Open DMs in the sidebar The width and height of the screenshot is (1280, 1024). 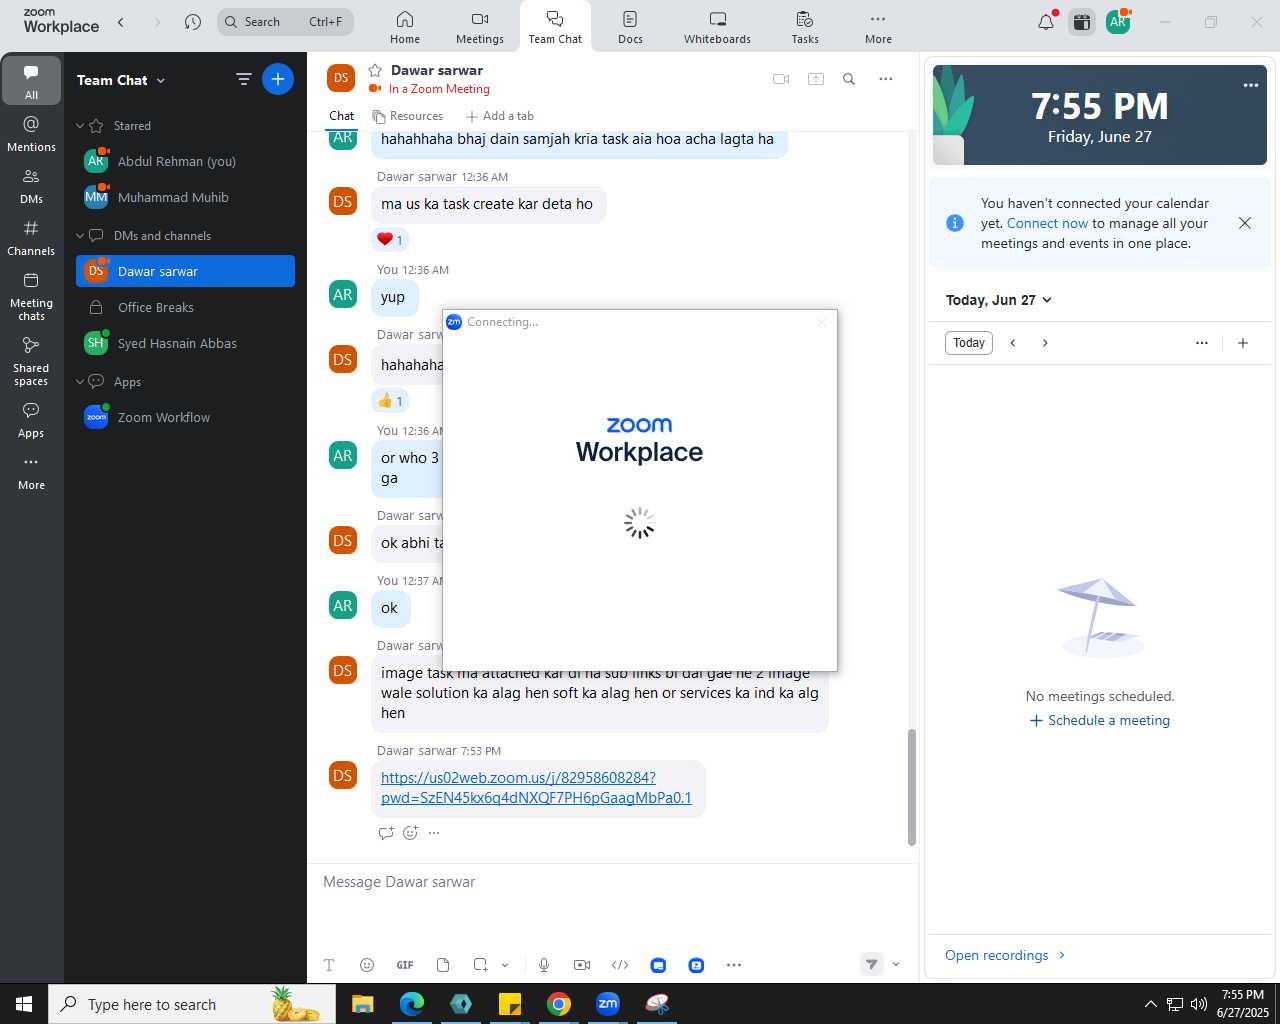[x=31, y=185]
